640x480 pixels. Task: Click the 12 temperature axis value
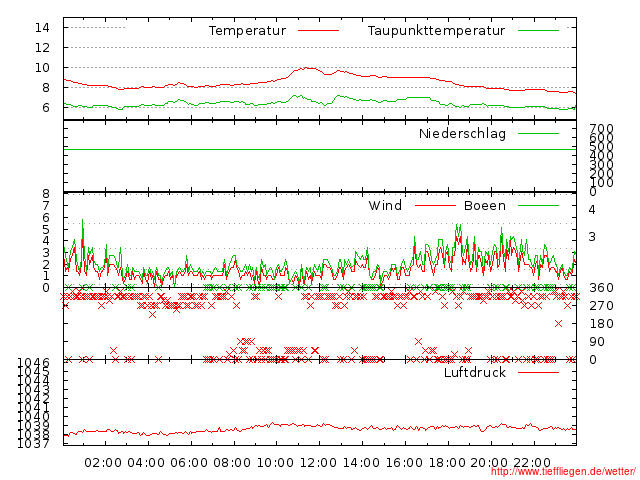click(x=42, y=48)
